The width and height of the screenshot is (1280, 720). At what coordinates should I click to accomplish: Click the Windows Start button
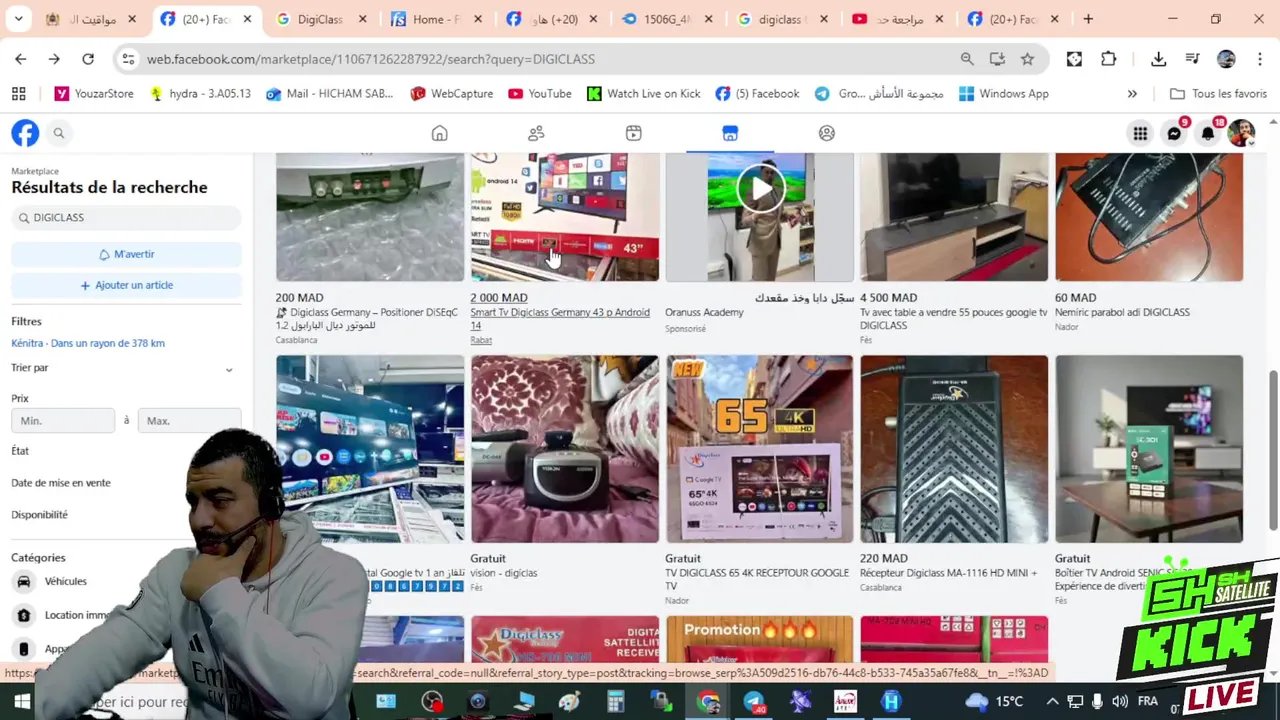22,701
